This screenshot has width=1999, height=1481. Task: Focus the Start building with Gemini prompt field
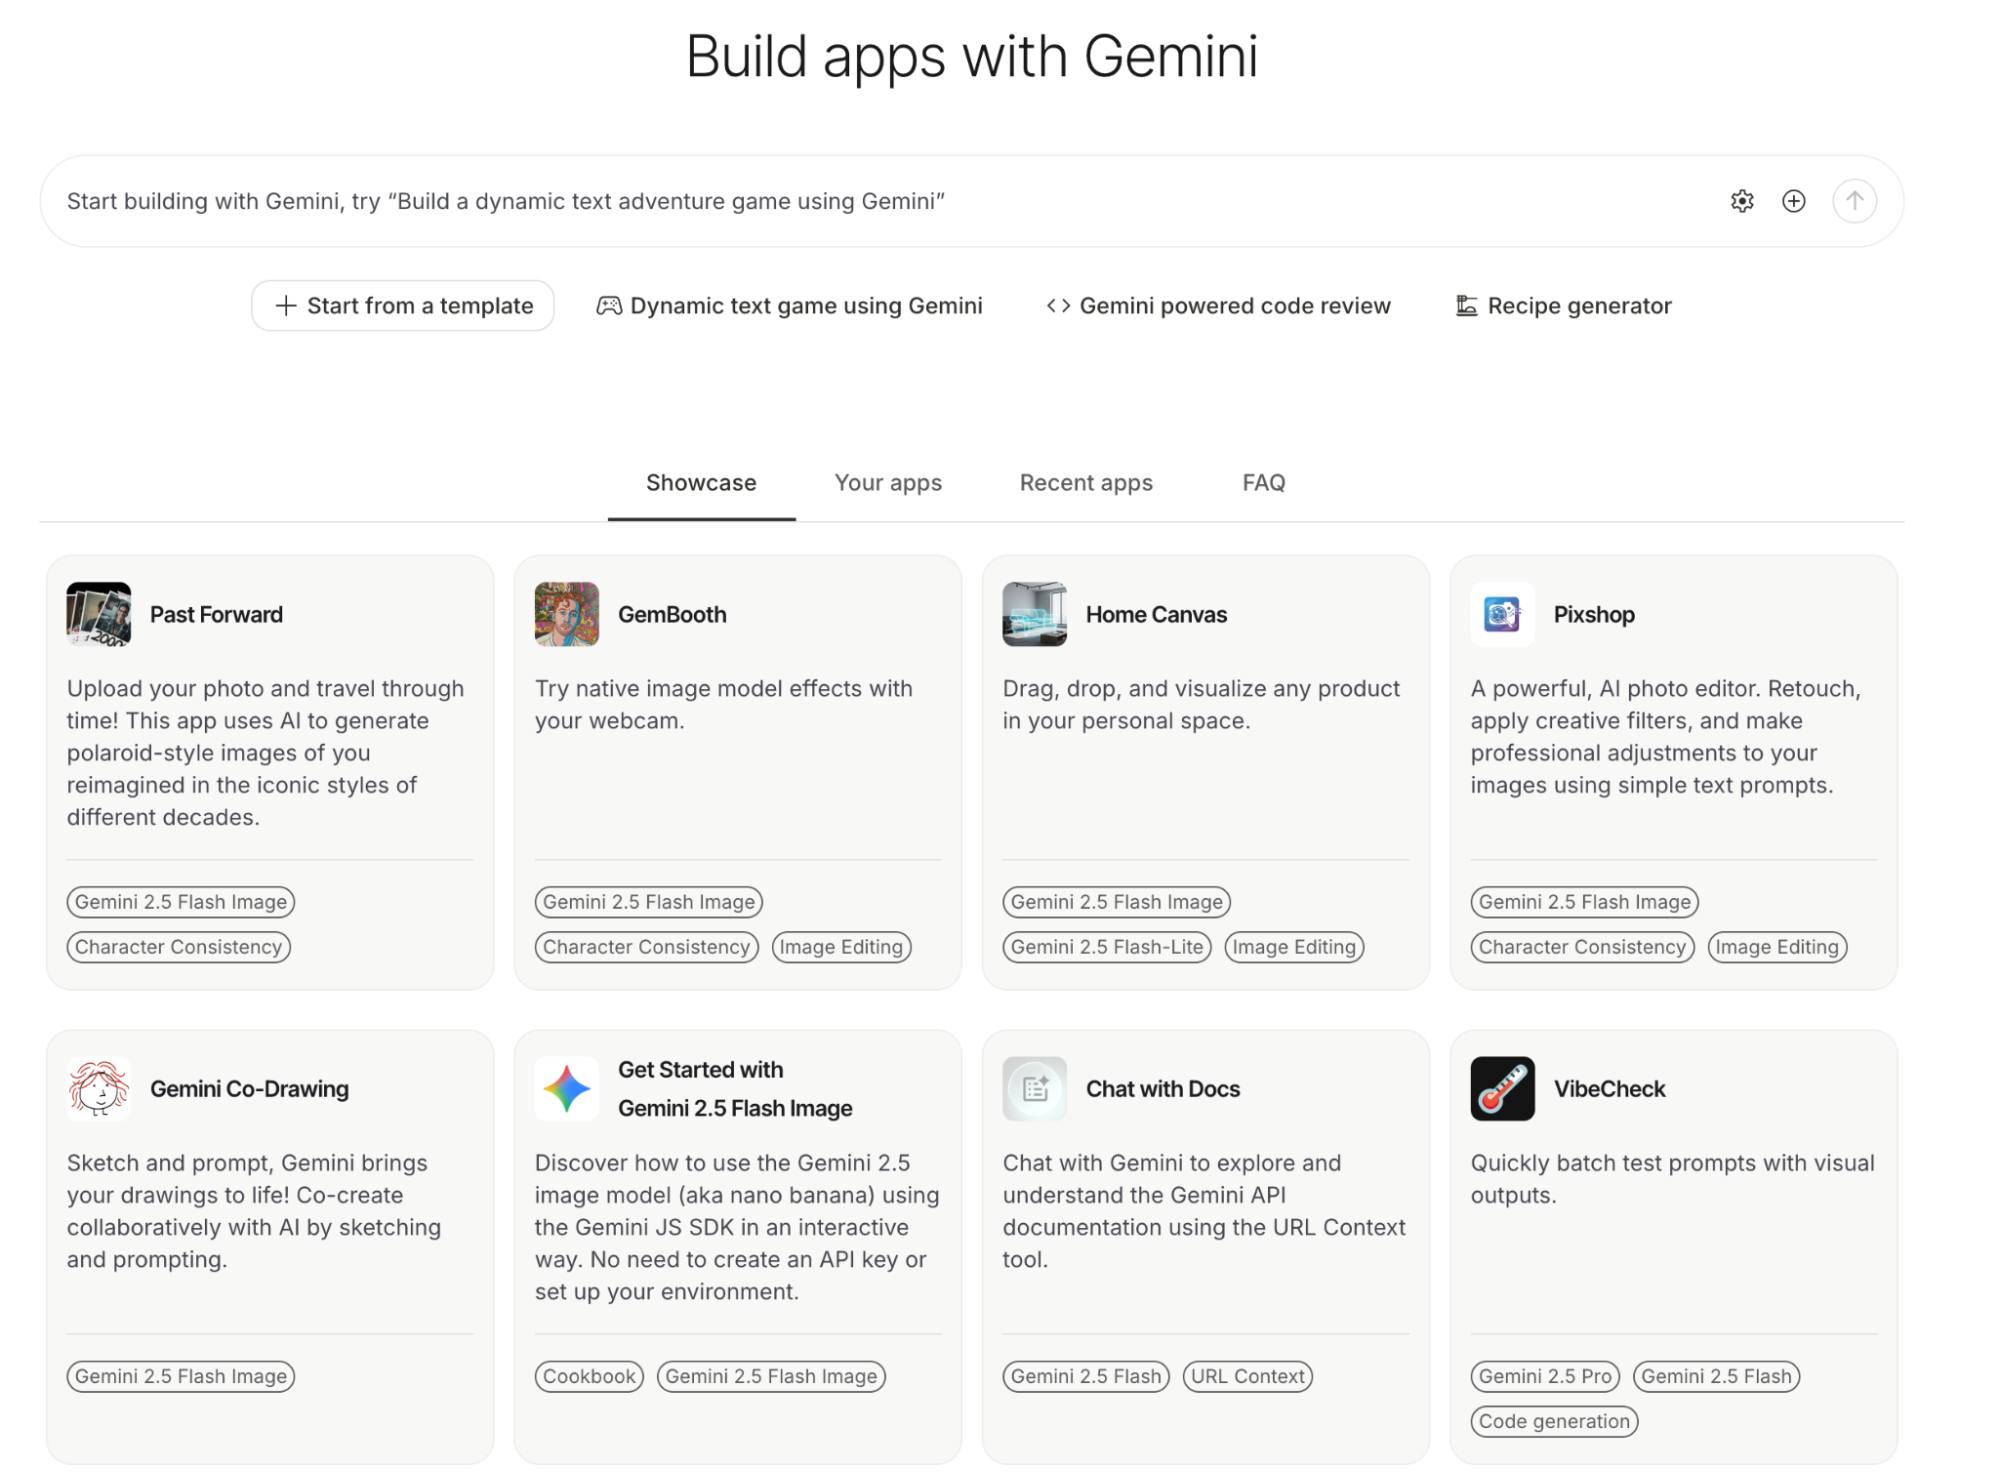click(x=800, y=201)
